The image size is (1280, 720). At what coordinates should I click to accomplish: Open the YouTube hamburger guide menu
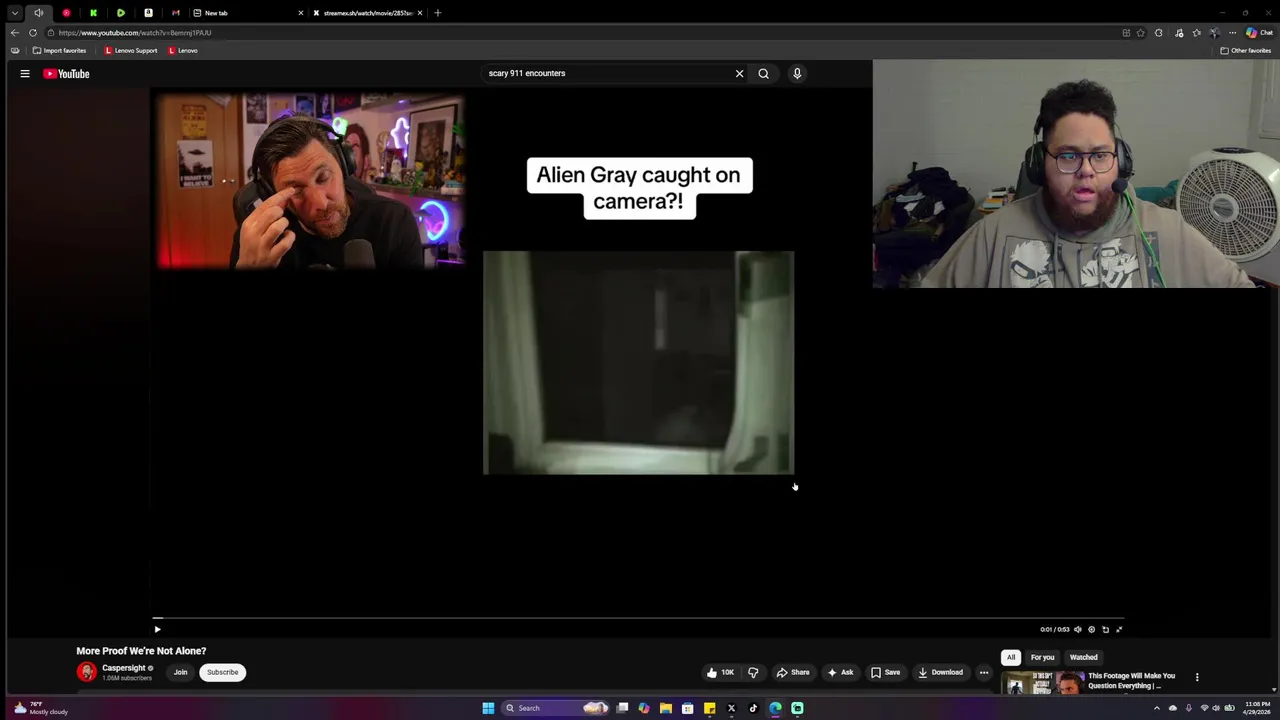pyautogui.click(x=25, y=73)
